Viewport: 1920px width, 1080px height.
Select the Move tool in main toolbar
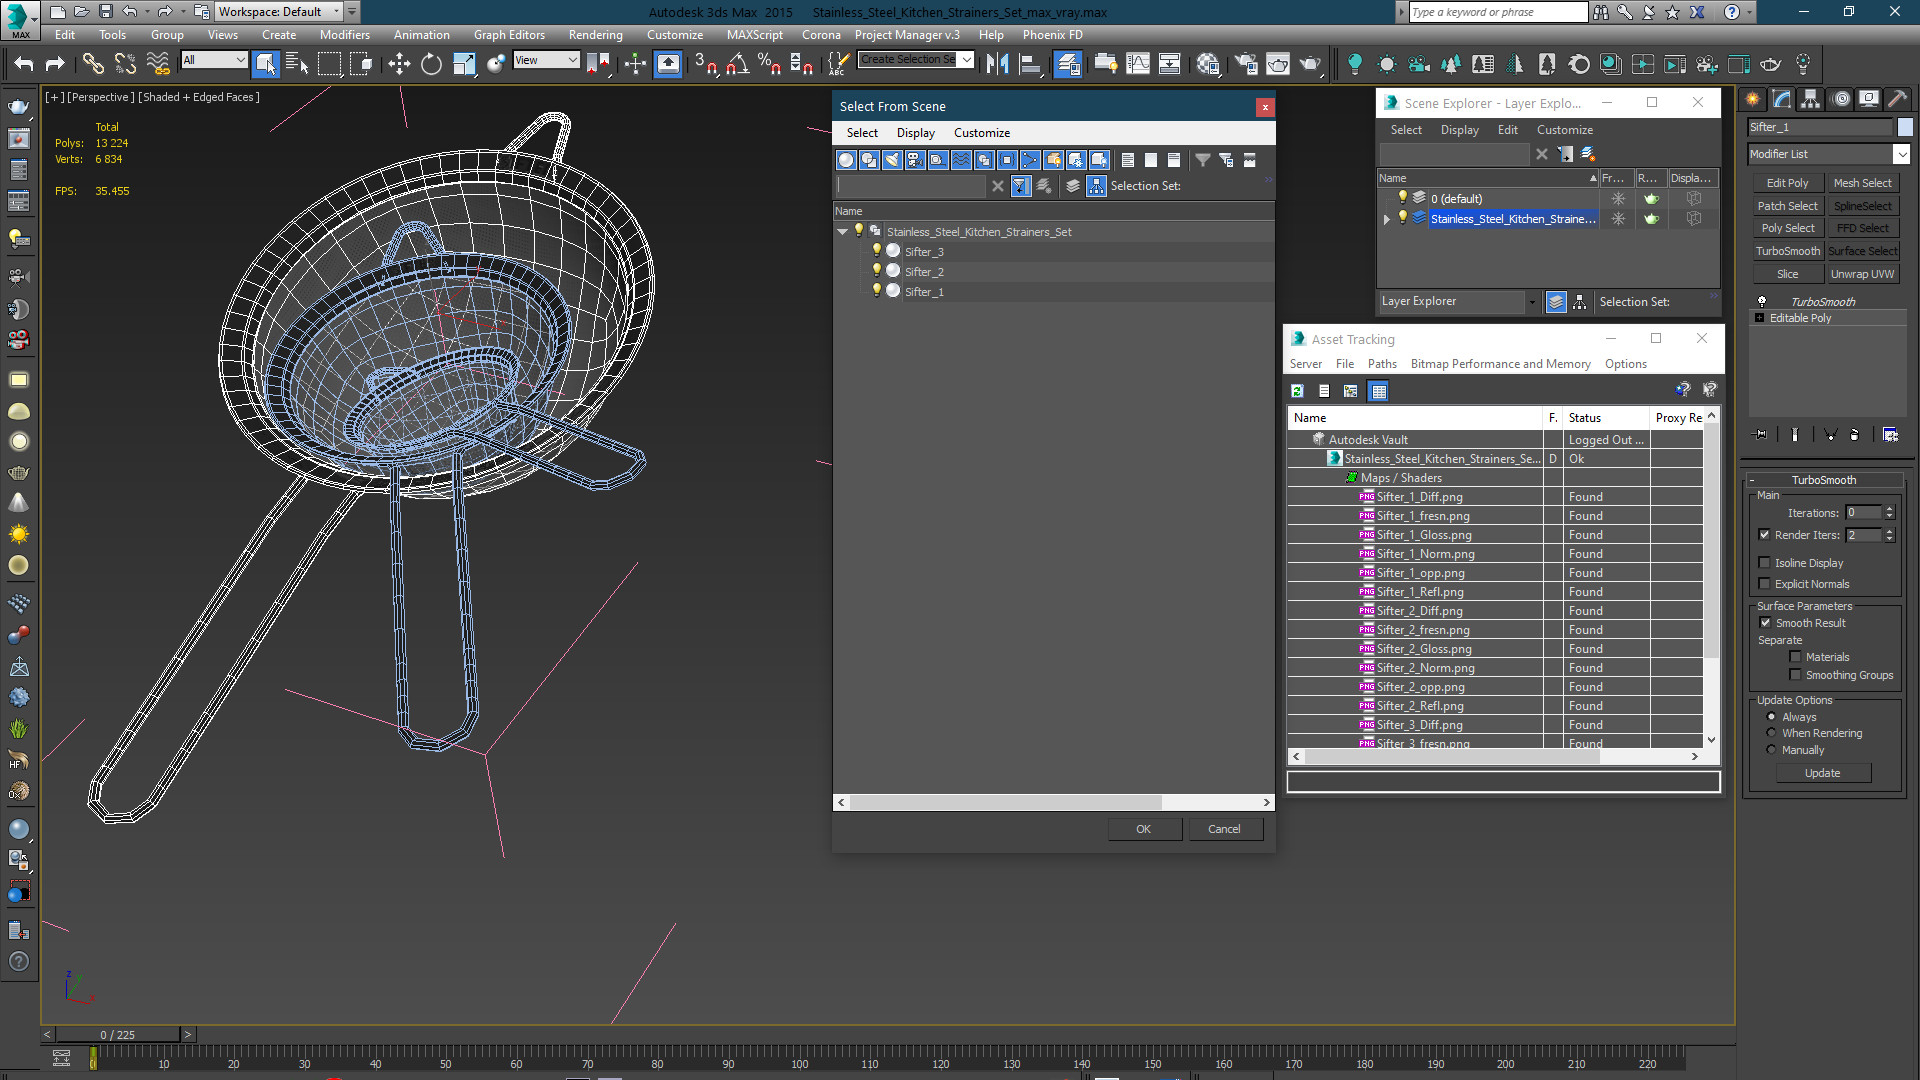coord(399,64)
